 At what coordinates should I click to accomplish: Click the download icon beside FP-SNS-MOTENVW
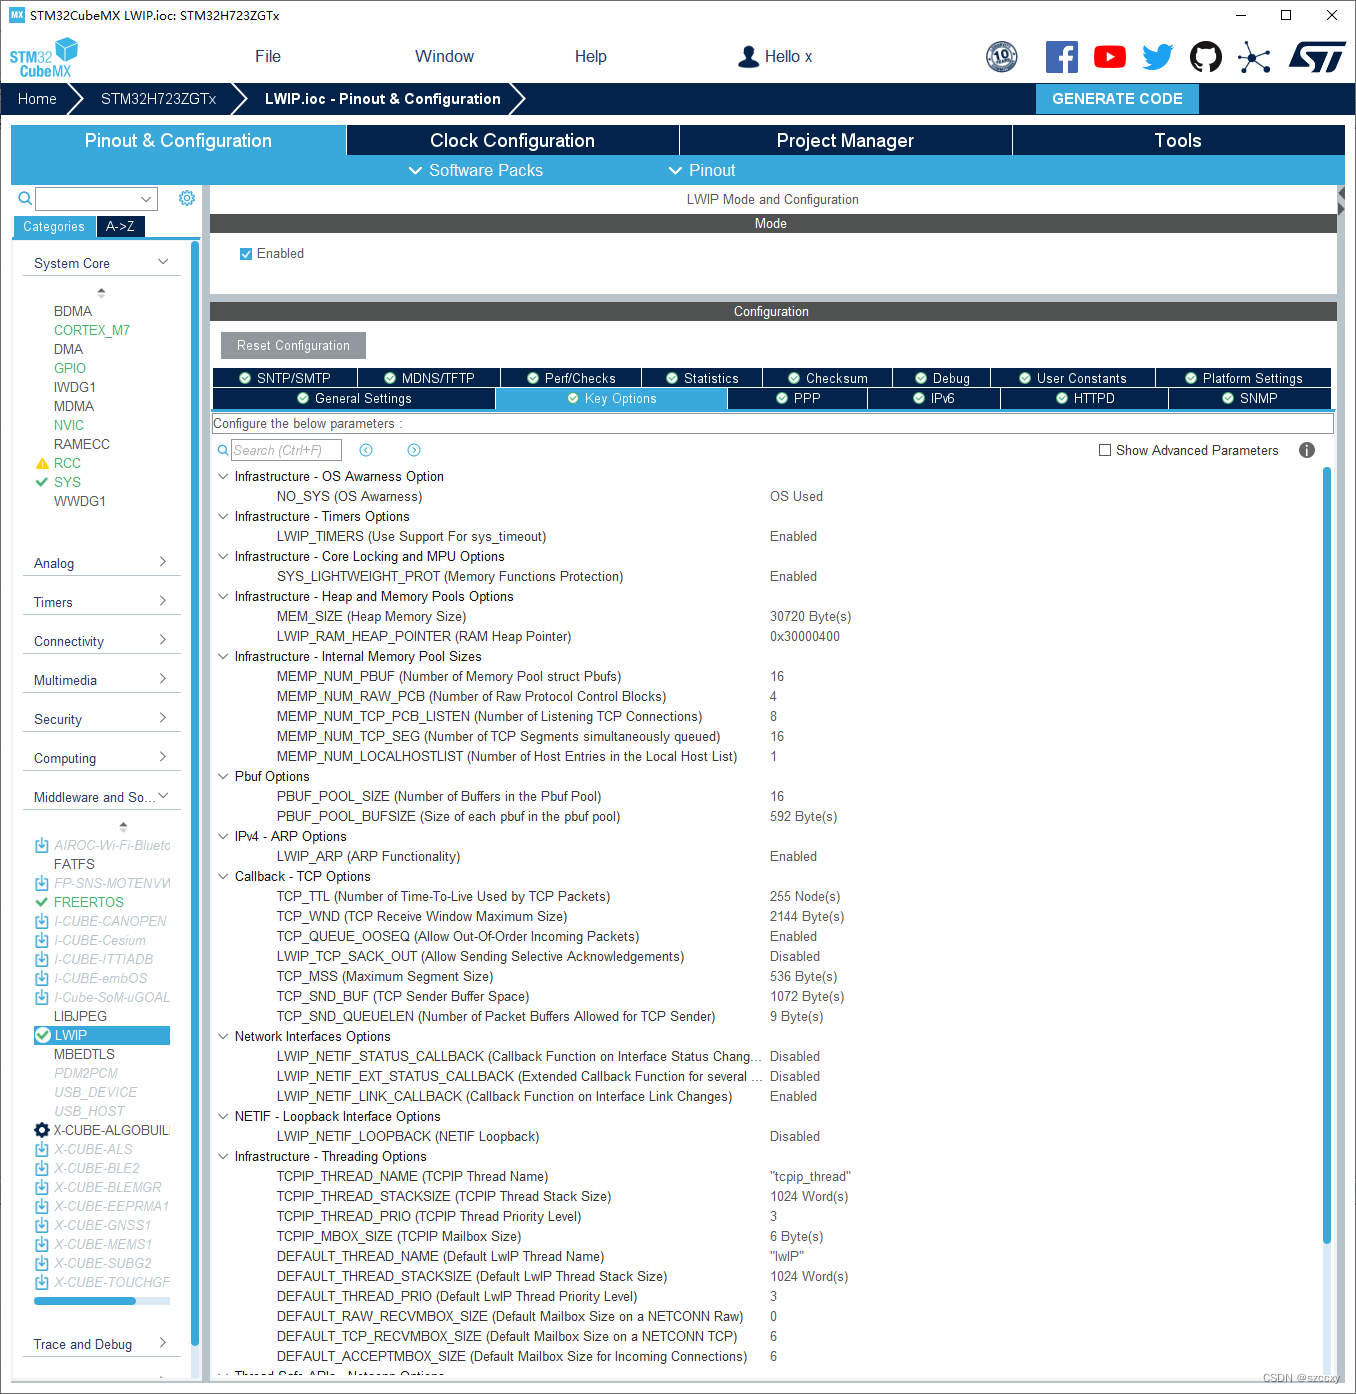coord(42,883)
